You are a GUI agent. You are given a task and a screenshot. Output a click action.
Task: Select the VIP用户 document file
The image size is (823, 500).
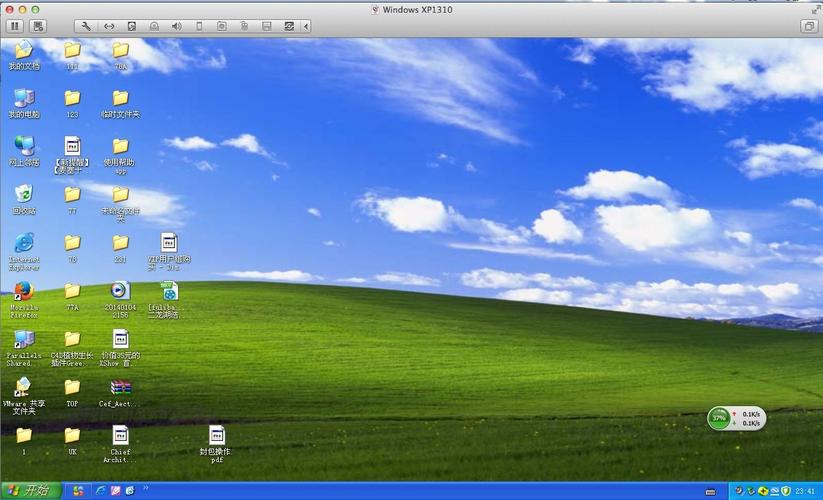(x=169, y=251)
